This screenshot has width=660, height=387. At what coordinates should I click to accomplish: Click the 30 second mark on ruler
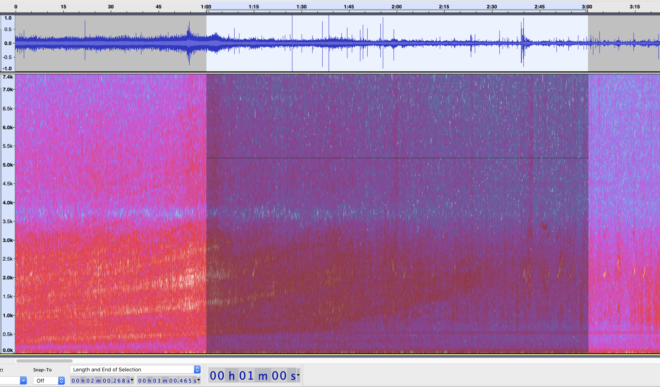click(111, 7)
